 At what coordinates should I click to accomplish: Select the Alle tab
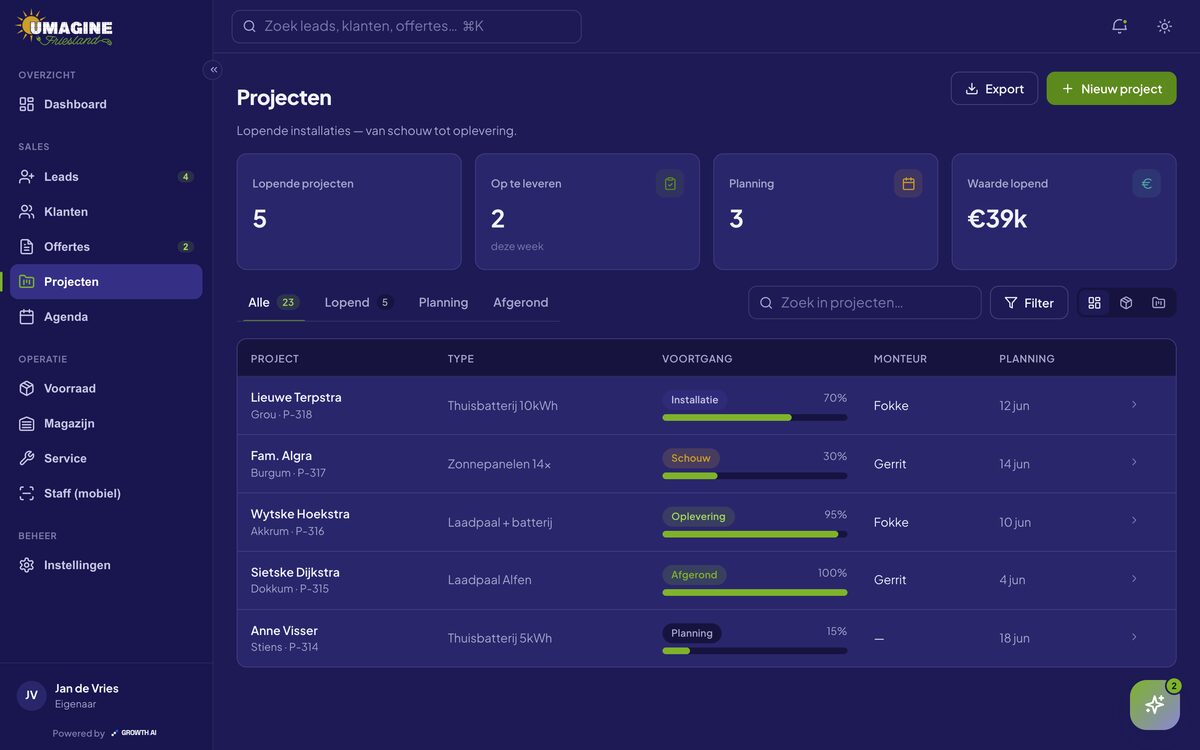(274, 303)
